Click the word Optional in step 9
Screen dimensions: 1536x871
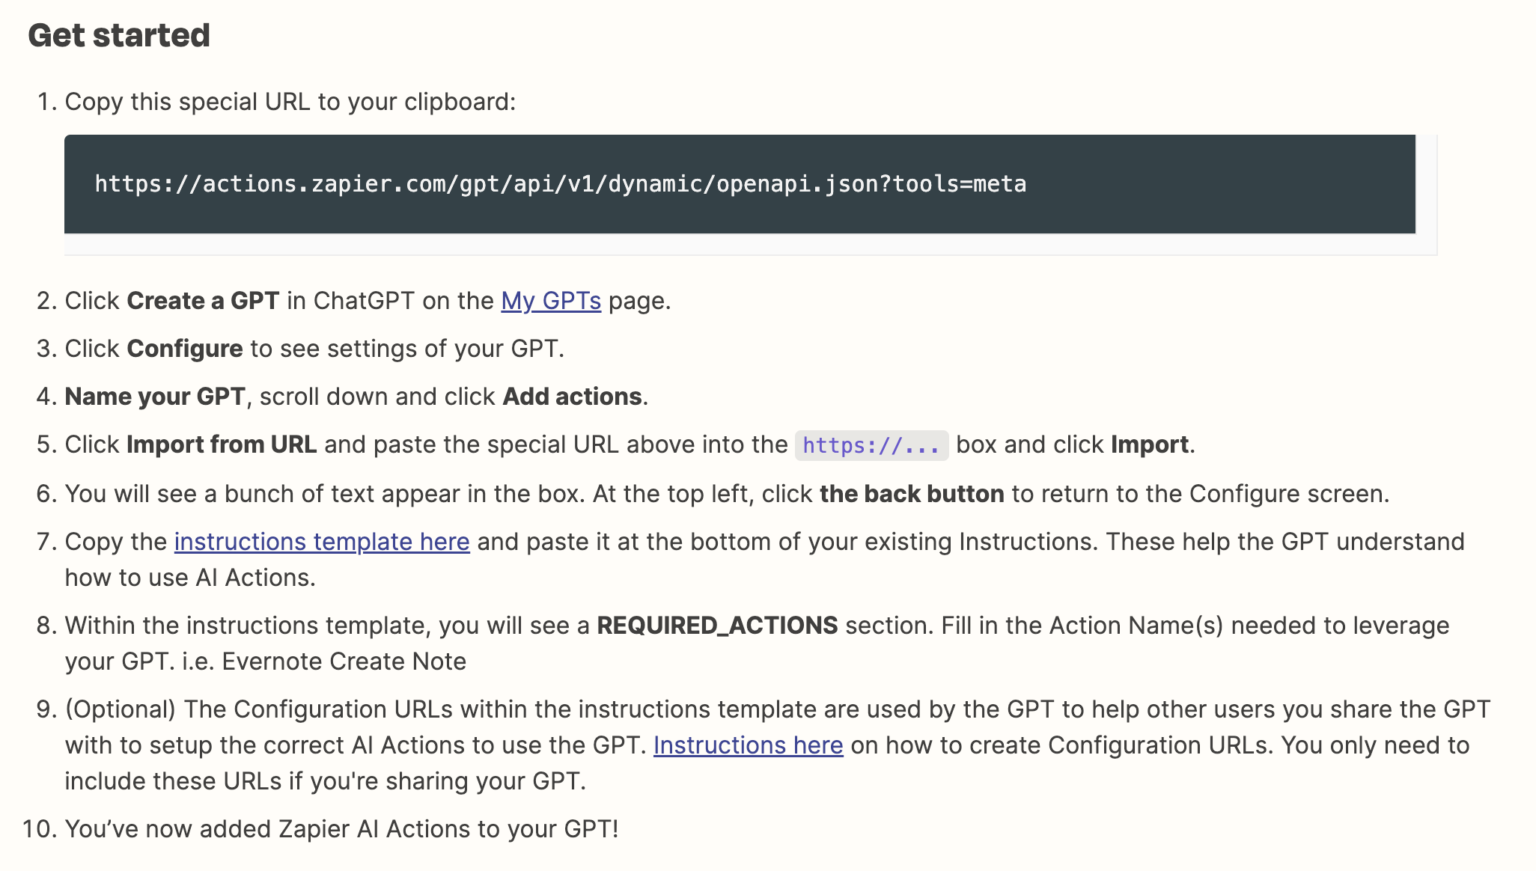pos(120,710)
